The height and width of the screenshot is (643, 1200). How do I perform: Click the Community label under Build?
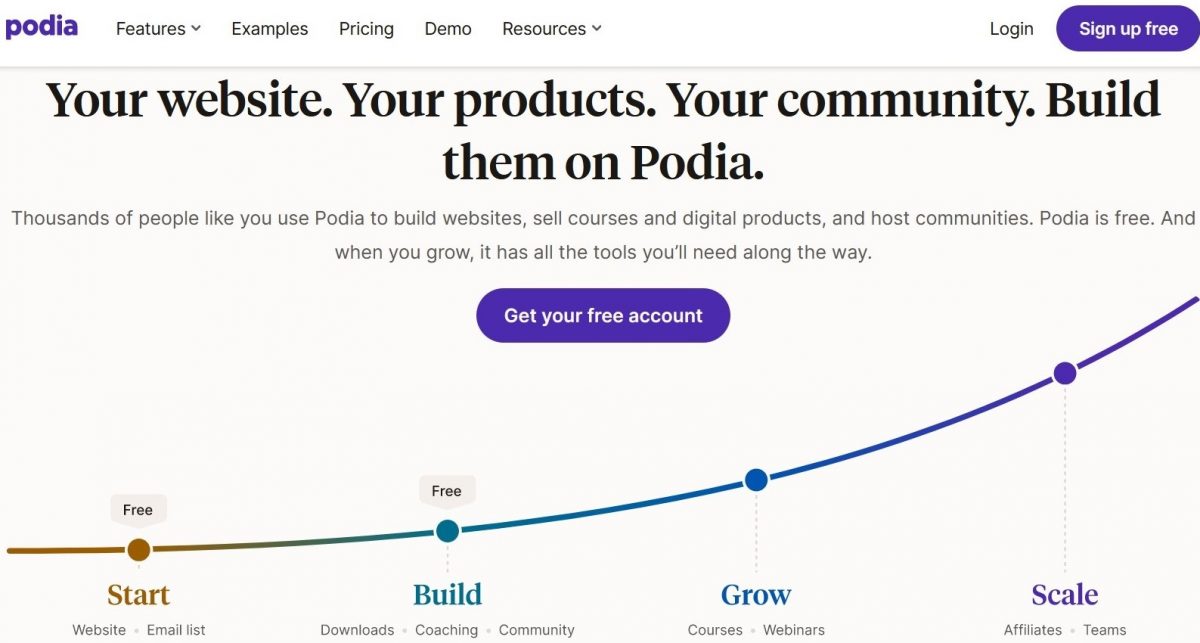[x=537, y=630]
